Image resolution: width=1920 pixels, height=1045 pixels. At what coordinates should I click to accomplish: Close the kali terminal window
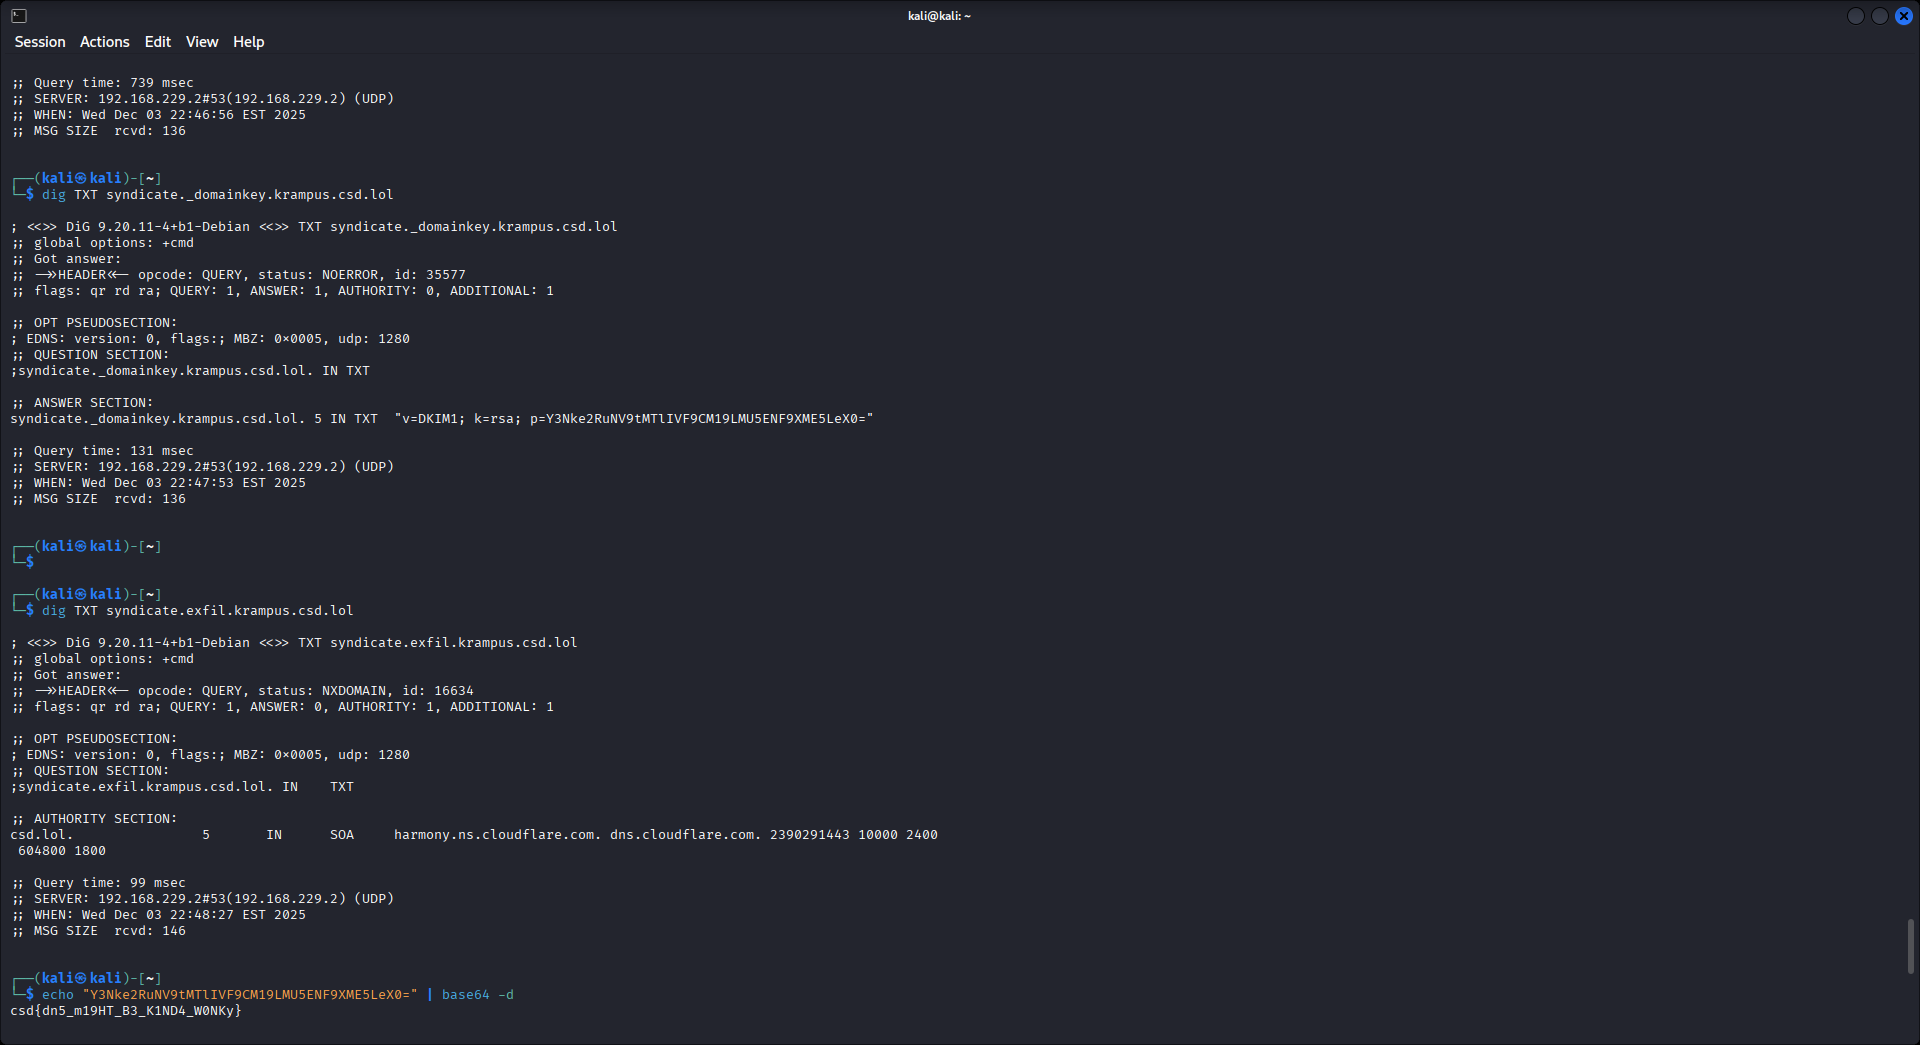[1904, 16]
